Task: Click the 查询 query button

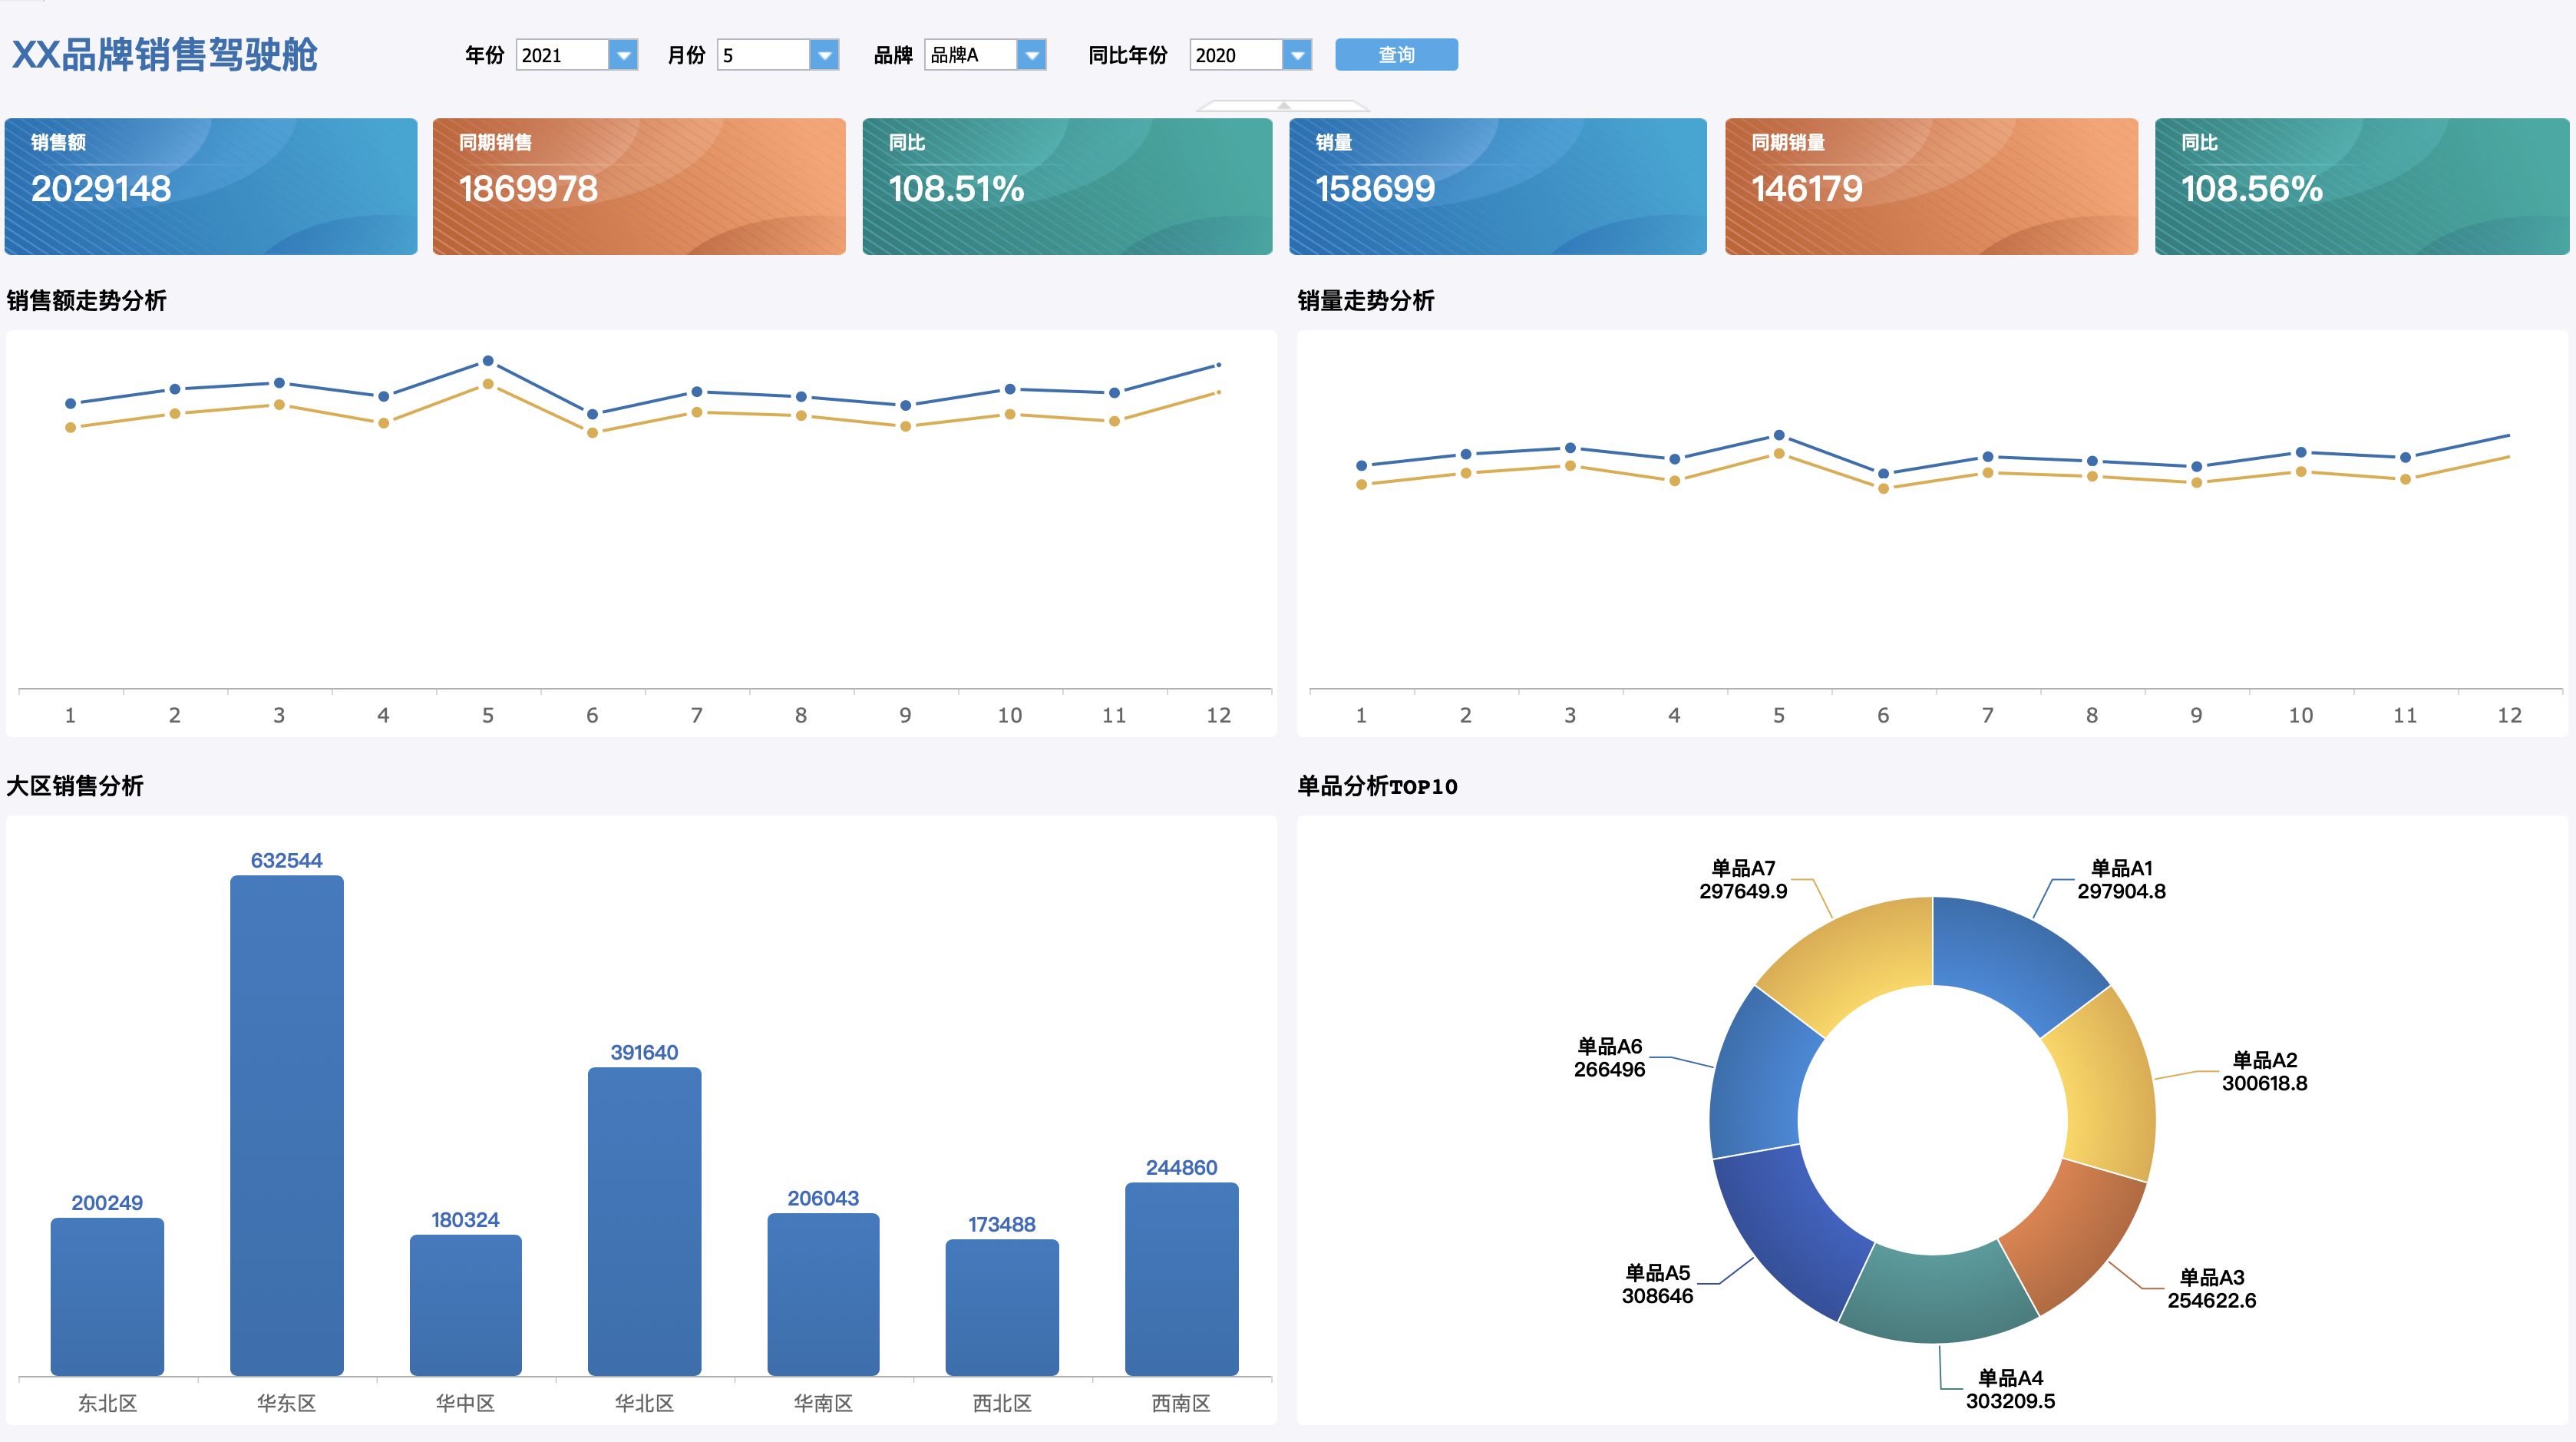Action: tap(1396, 55)
